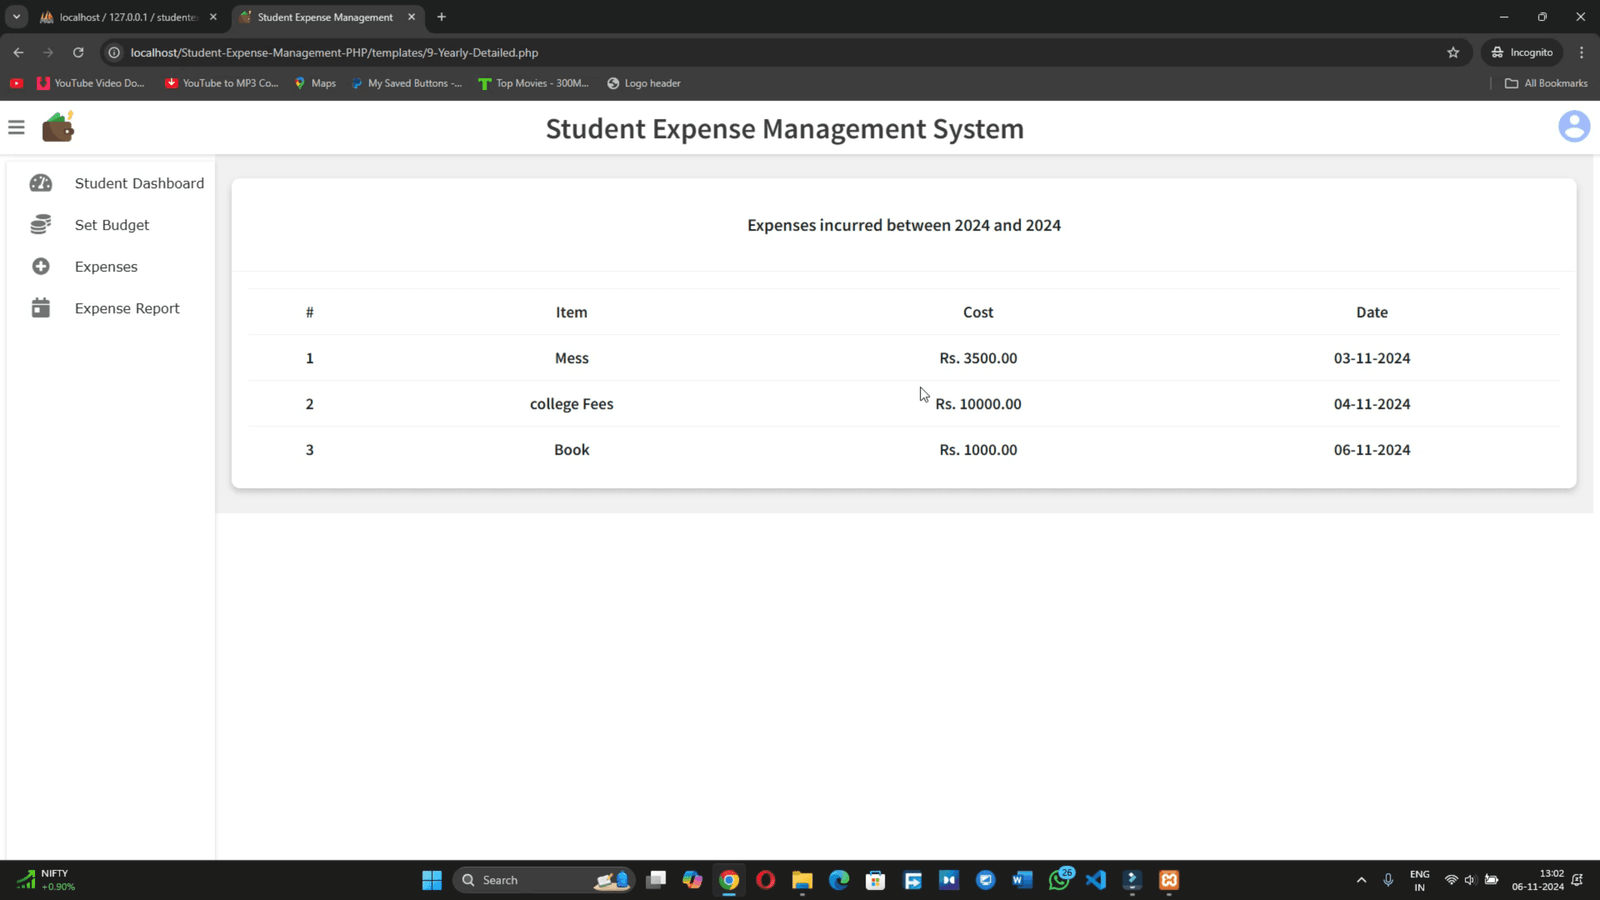Screen dimensions: 1600x900
Task: Toggle the hamburger sidebar menu
Action: click(x=16, y=127)
